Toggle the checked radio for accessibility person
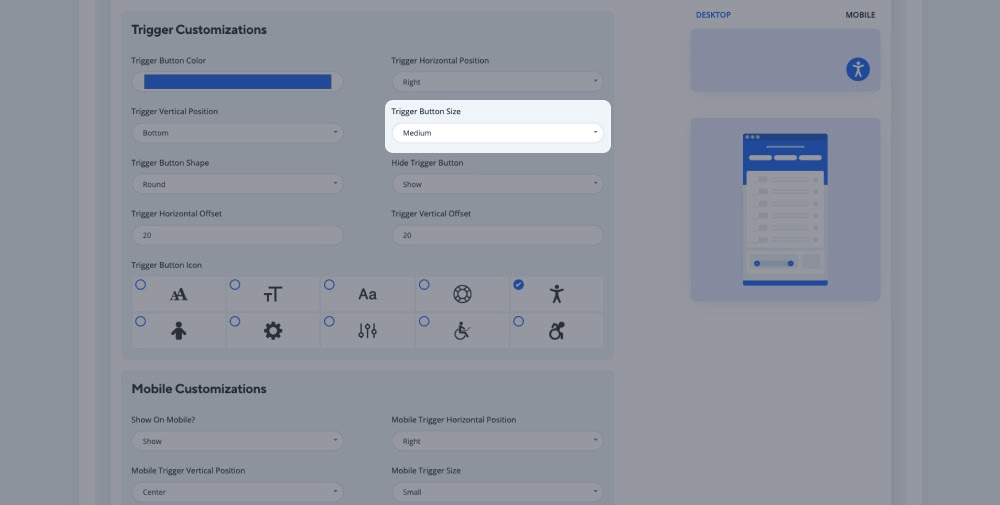The image size is (1000, 505). click(518, 284)
